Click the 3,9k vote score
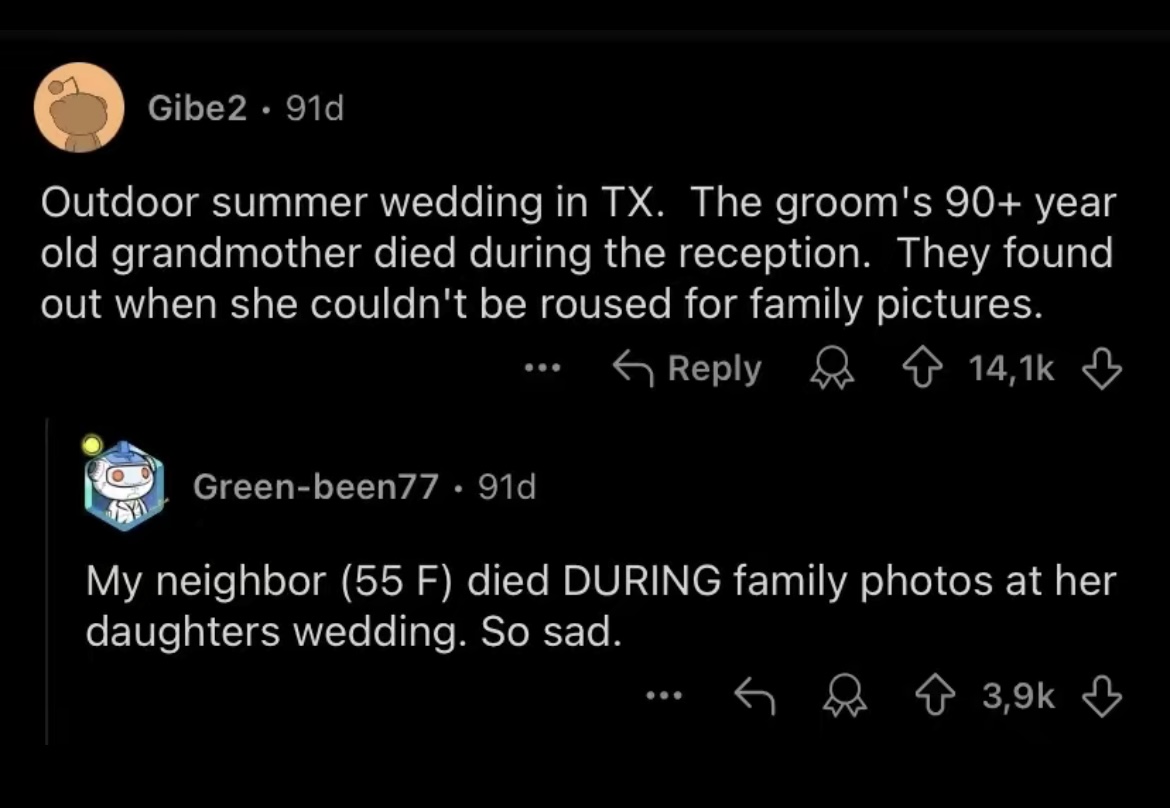Image resolution: width=1170 pixels, height=808 pixels. (x=1018, y=695)
